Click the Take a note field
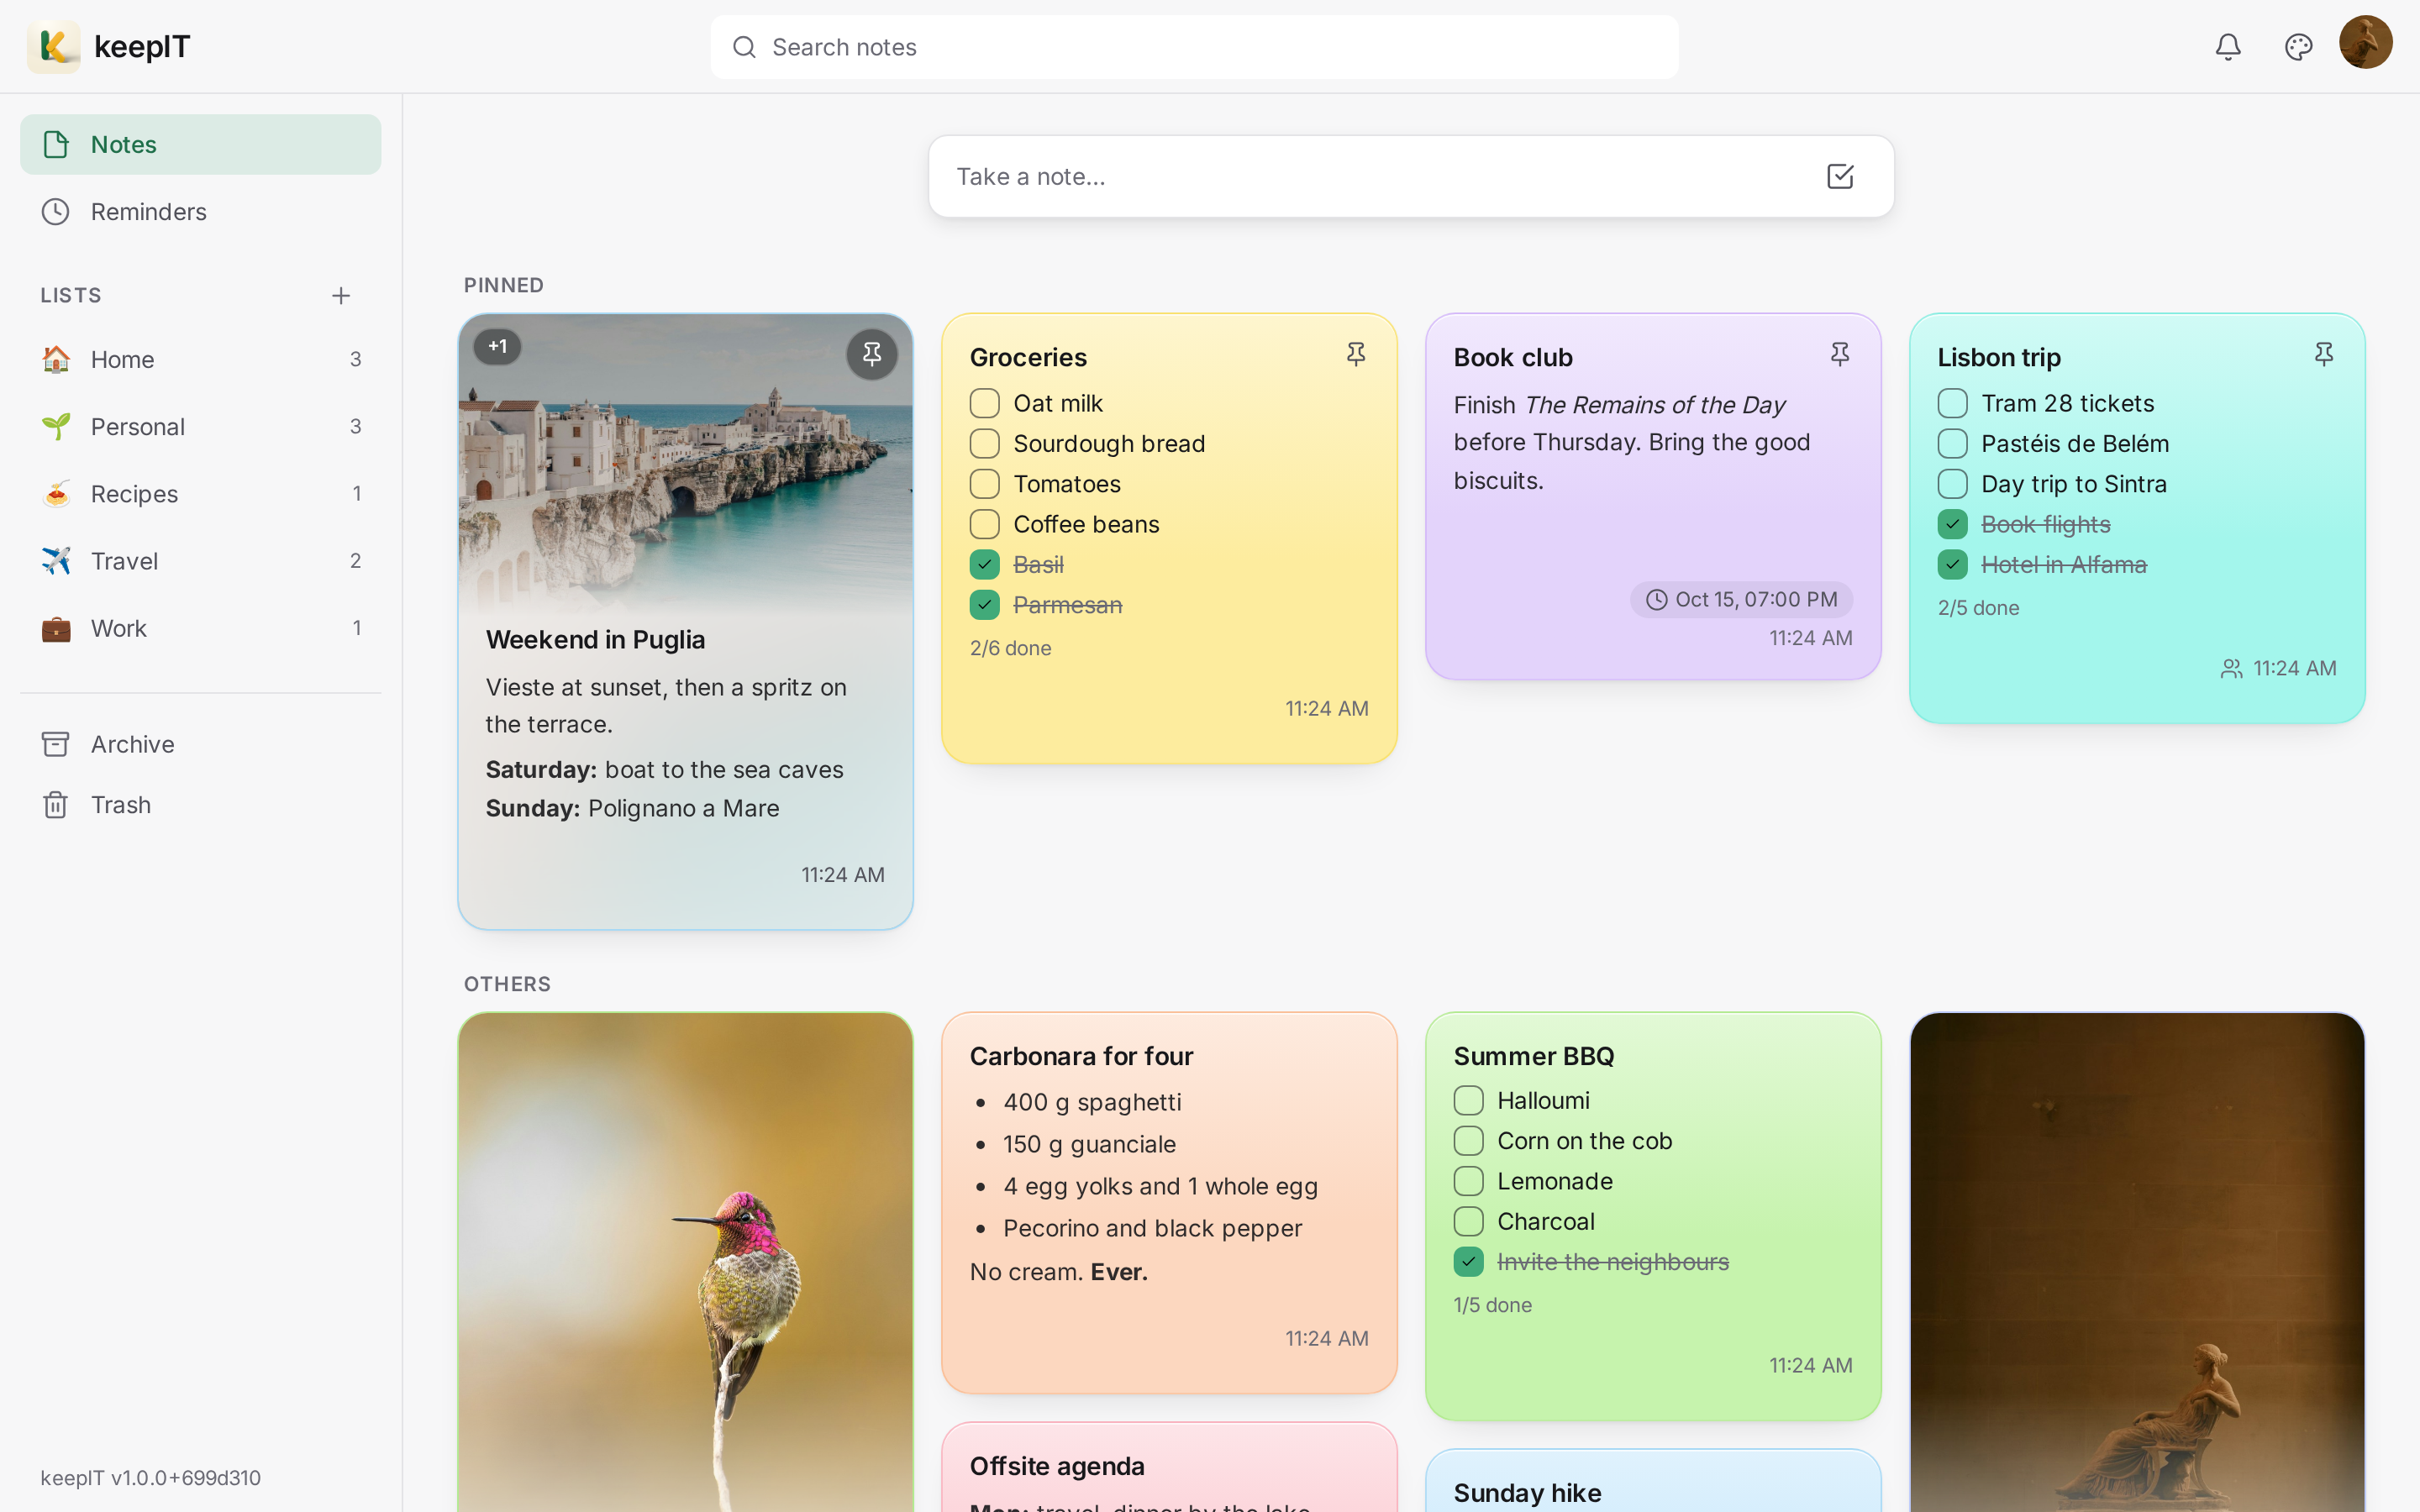 coord(1411,176)
